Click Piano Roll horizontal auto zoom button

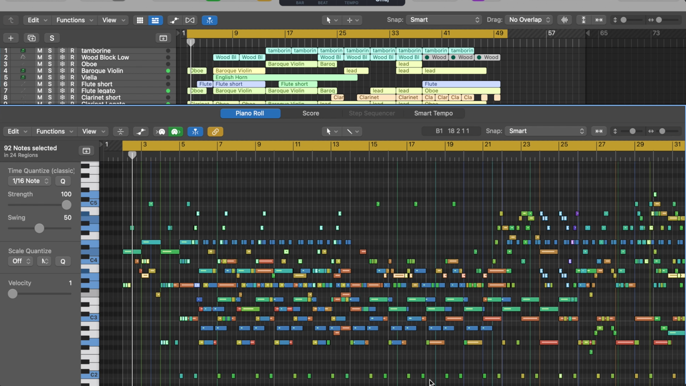[x=598, y=131]
